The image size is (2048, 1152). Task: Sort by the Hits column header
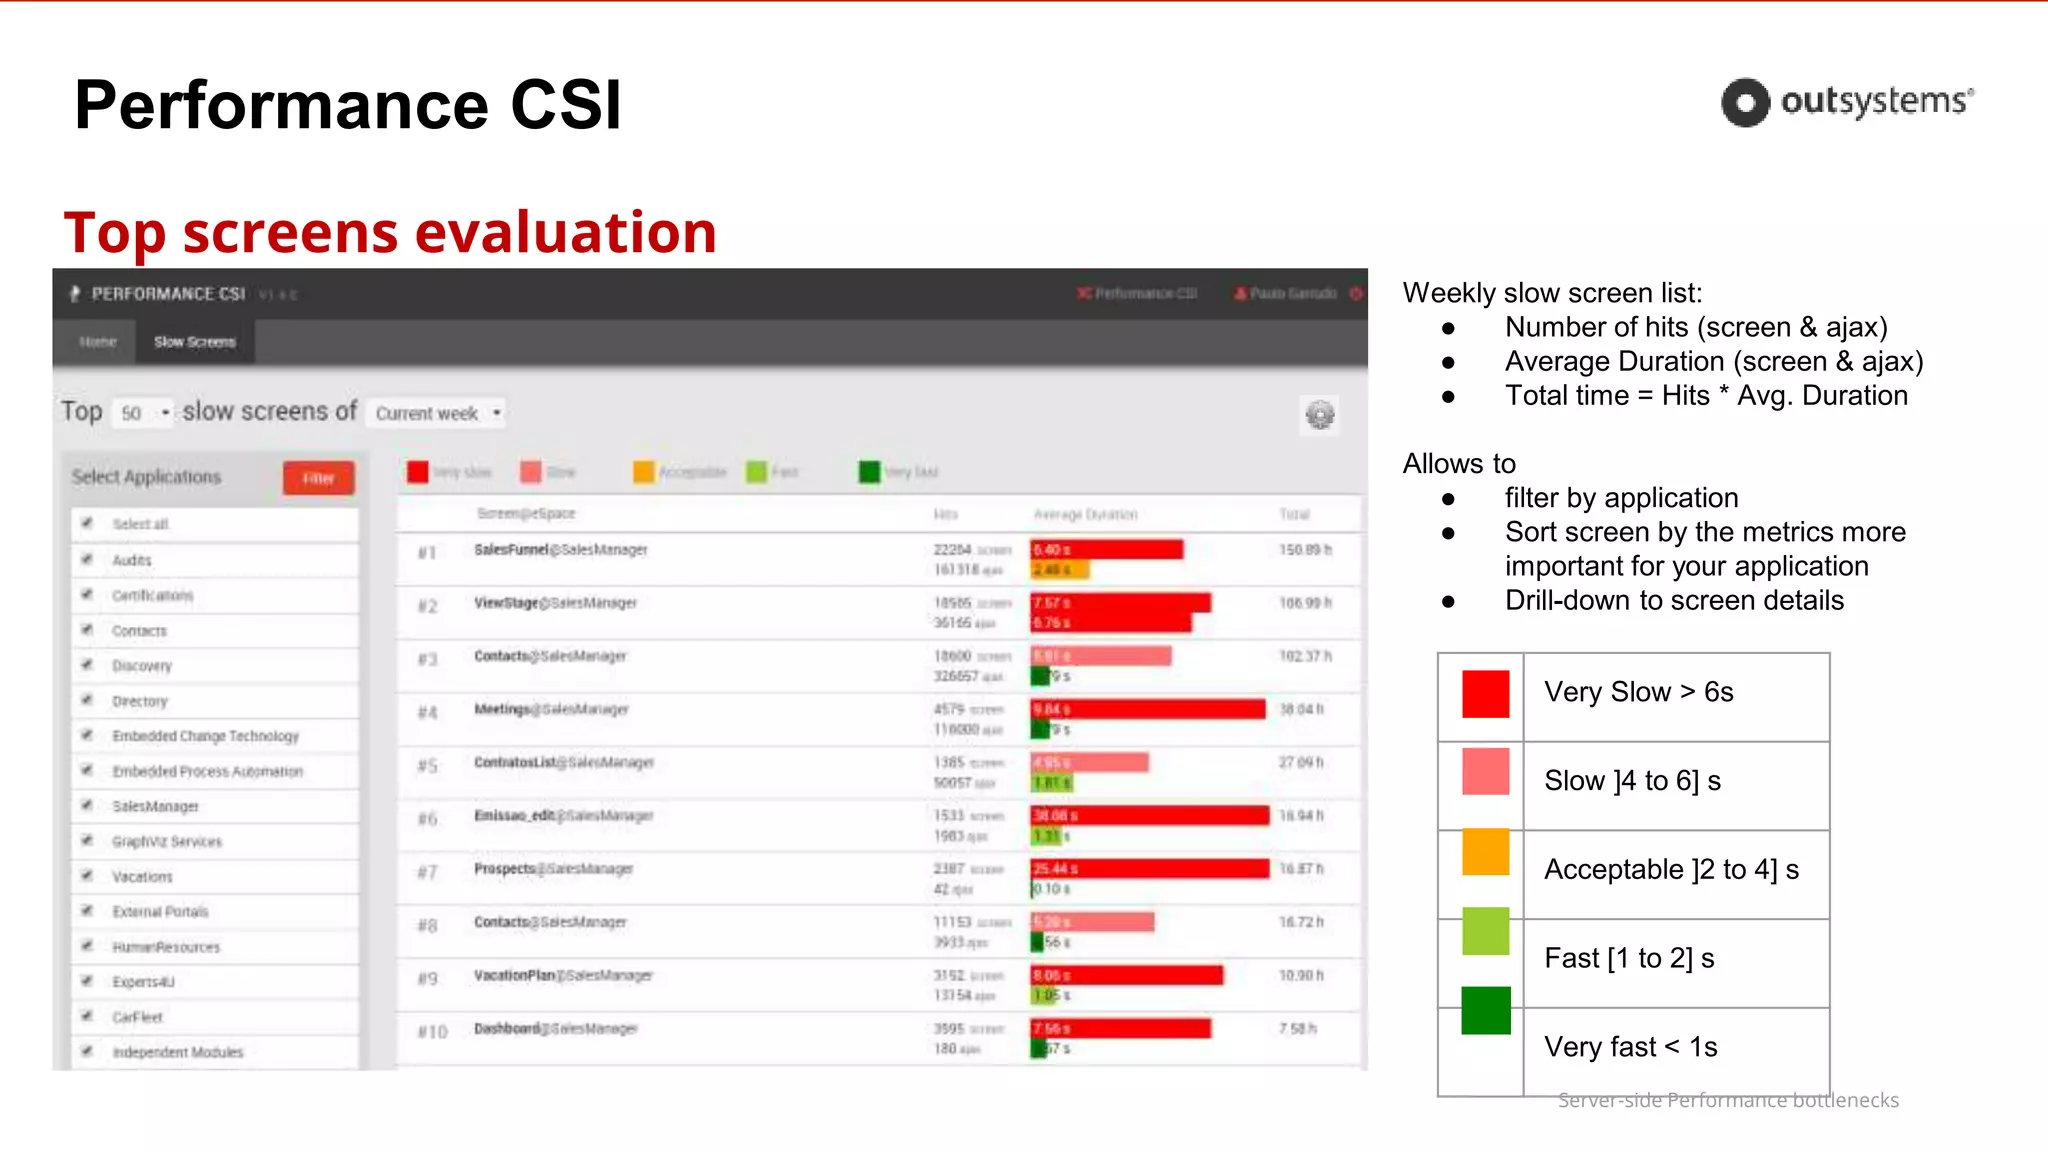click(945, 514)
